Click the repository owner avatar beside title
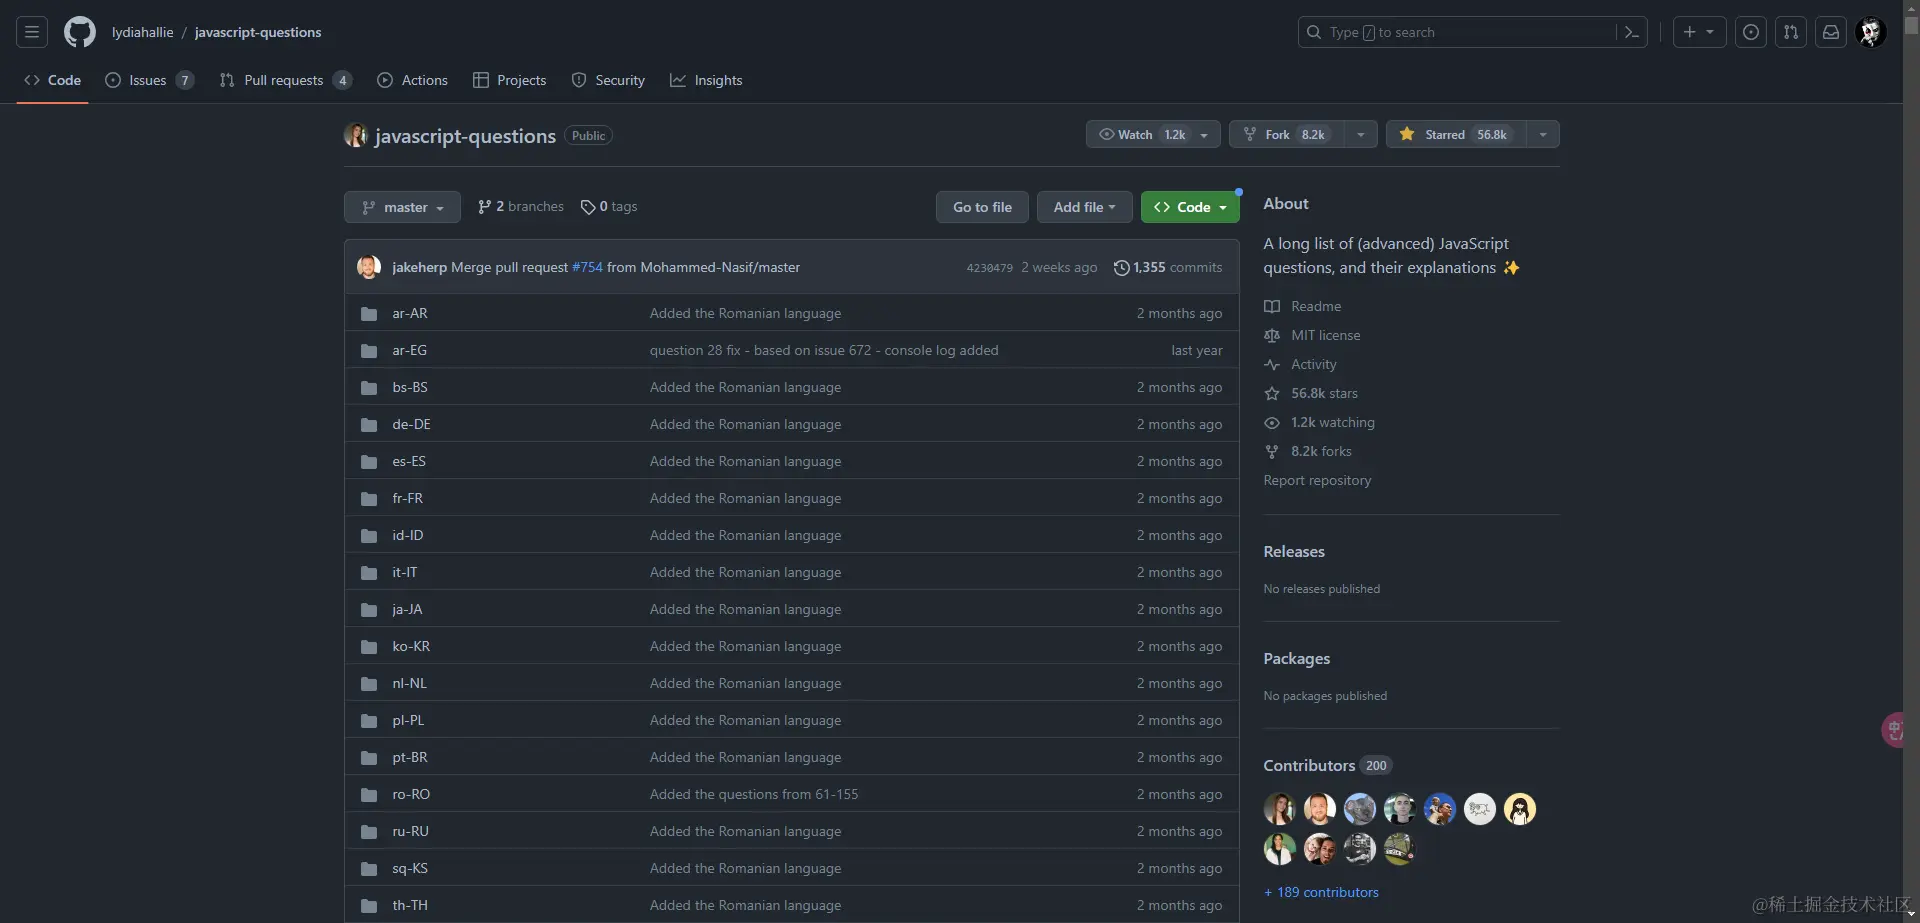 [356, 135]
